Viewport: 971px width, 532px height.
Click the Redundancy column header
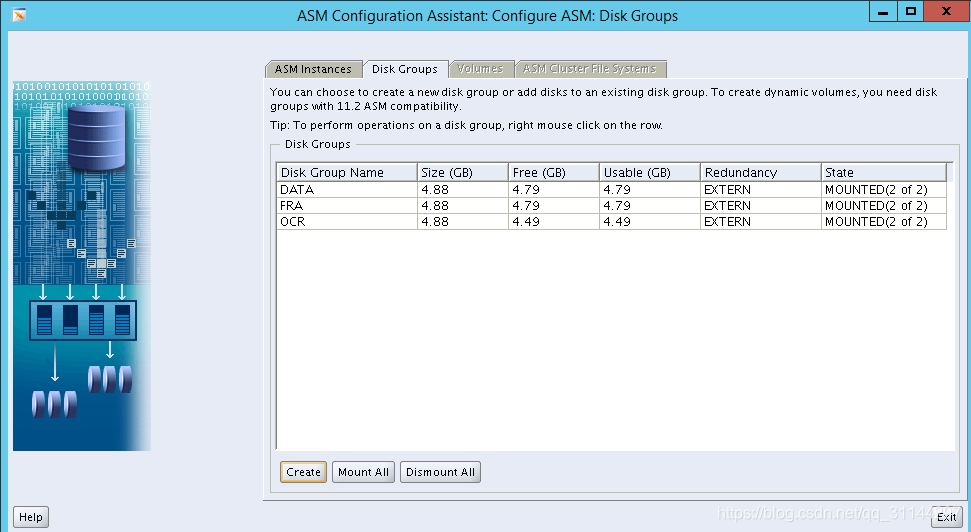[760, 172]
